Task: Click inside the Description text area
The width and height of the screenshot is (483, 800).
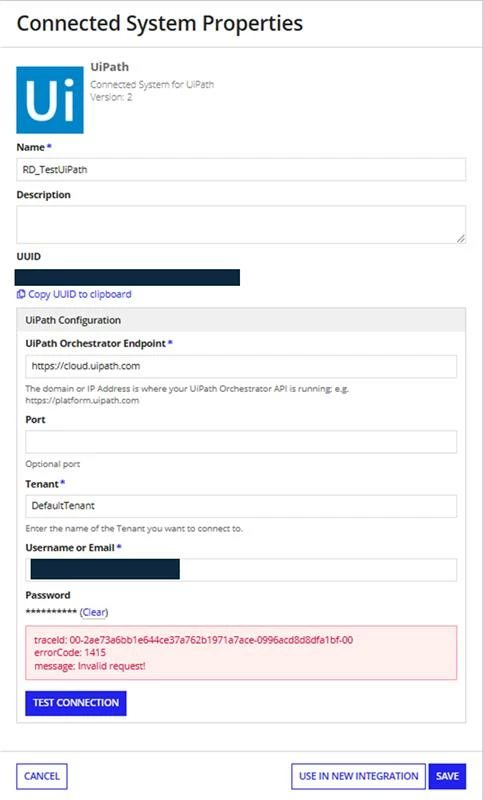Action: tap(241, 224)
